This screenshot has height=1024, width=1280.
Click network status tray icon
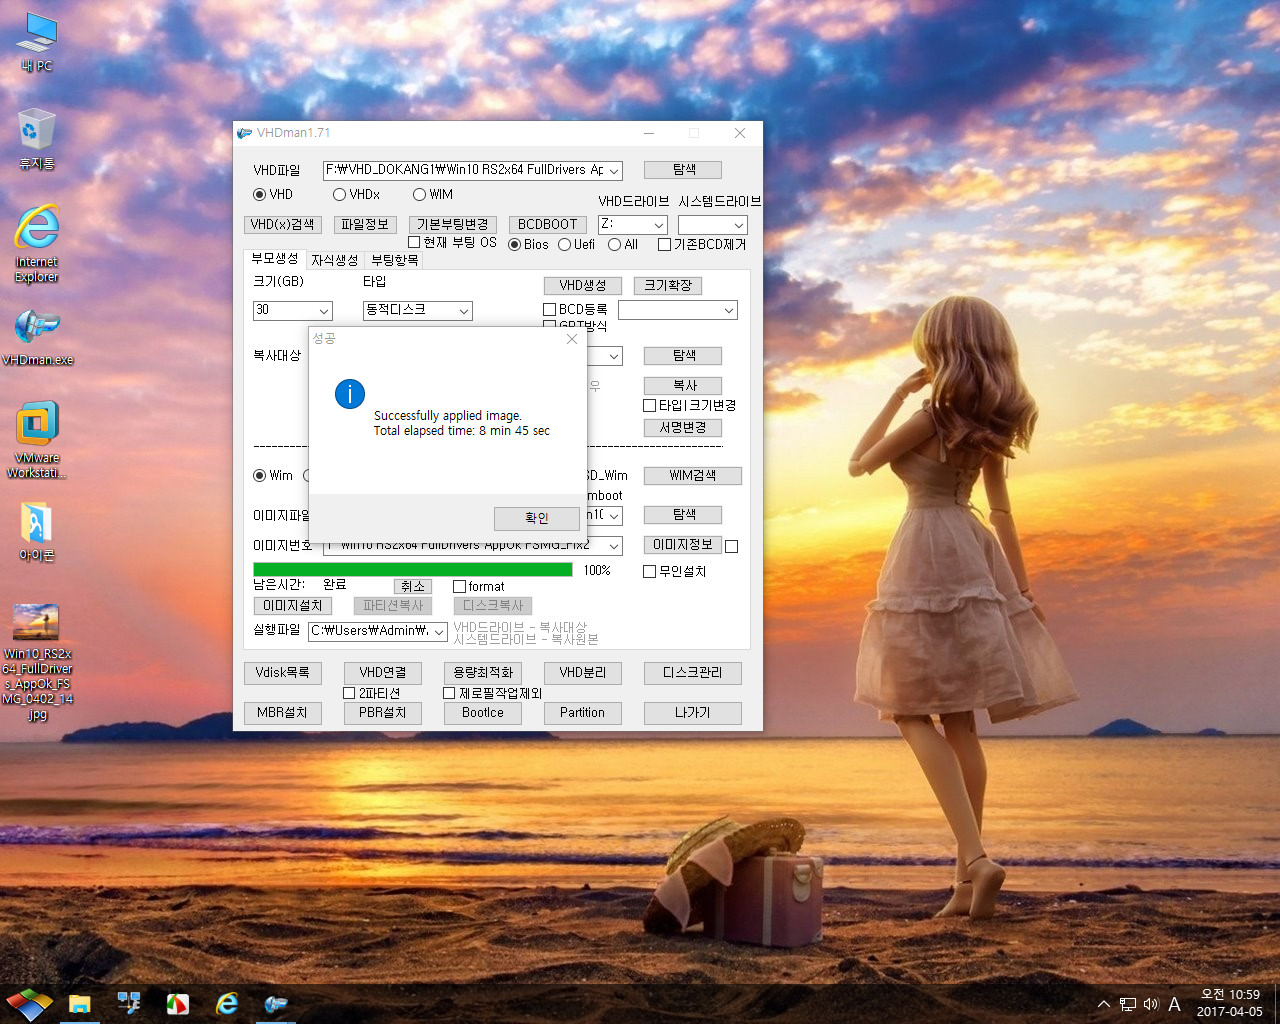1128,1004
